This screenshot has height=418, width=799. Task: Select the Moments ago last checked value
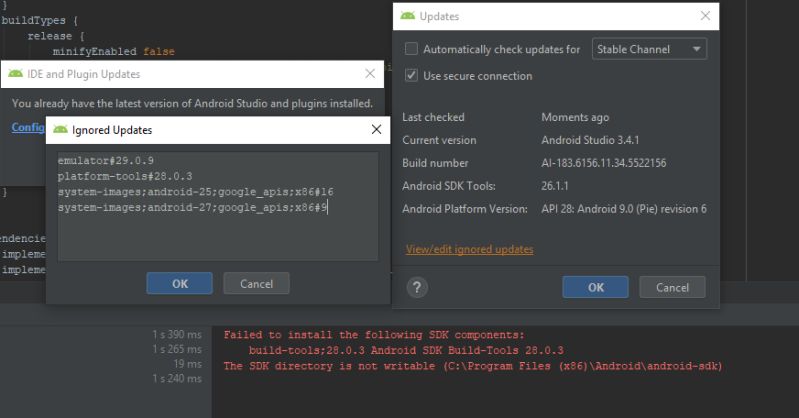(x=575, y=117)
